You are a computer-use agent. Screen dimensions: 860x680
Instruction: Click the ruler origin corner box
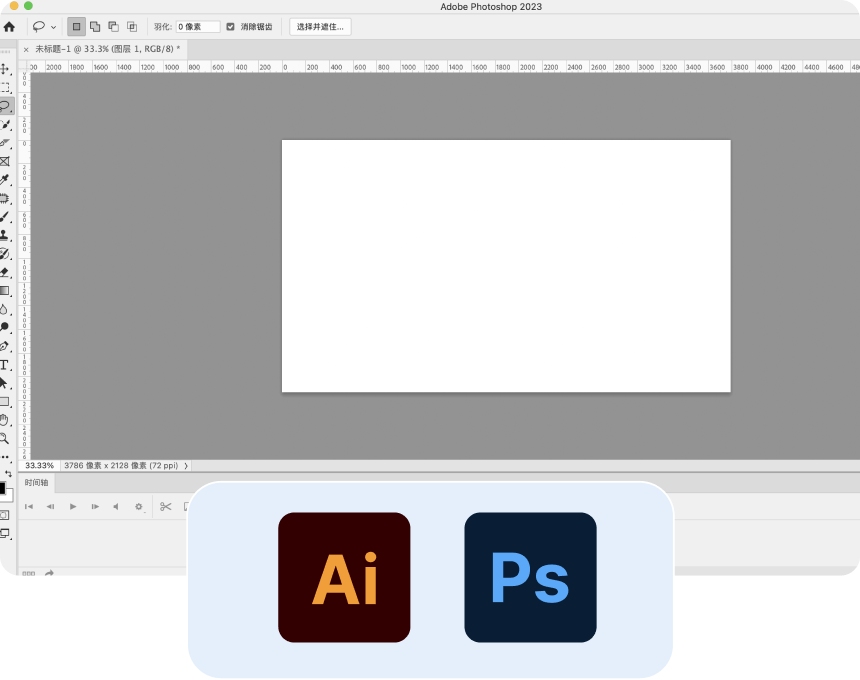click(24, 66)
